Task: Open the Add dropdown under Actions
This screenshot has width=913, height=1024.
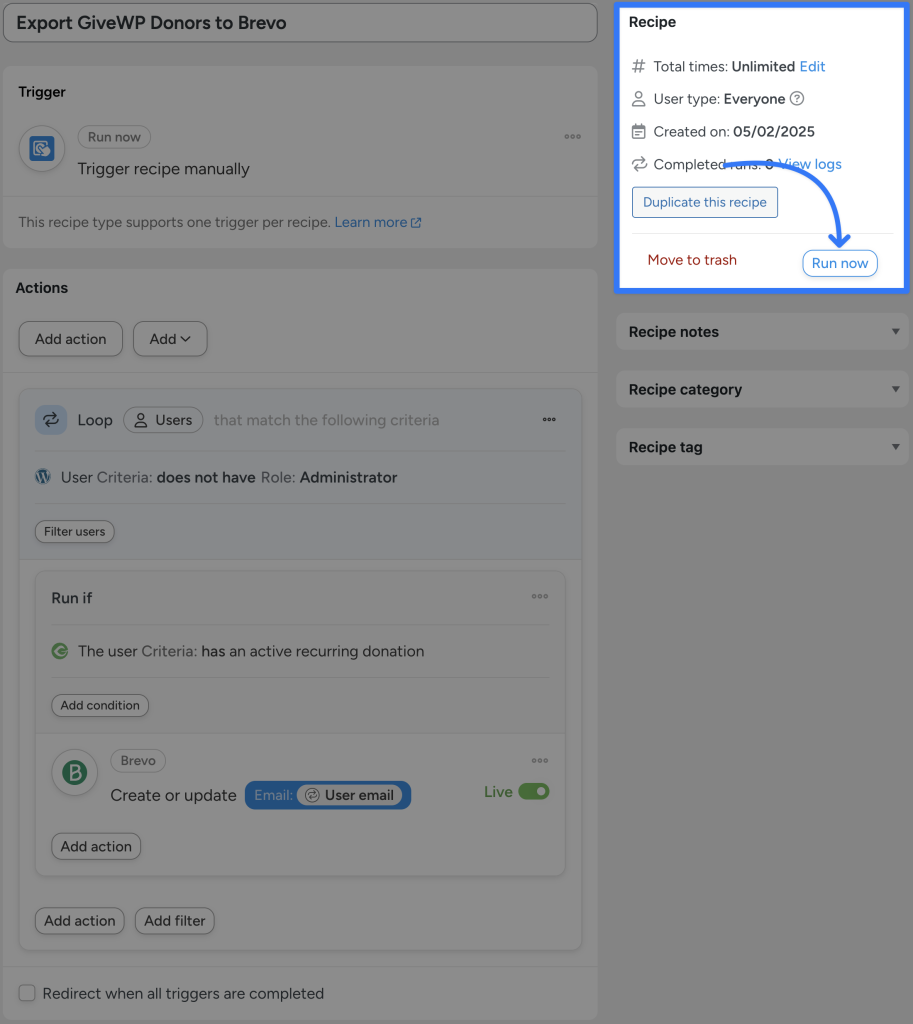Action: pos(169,338)
